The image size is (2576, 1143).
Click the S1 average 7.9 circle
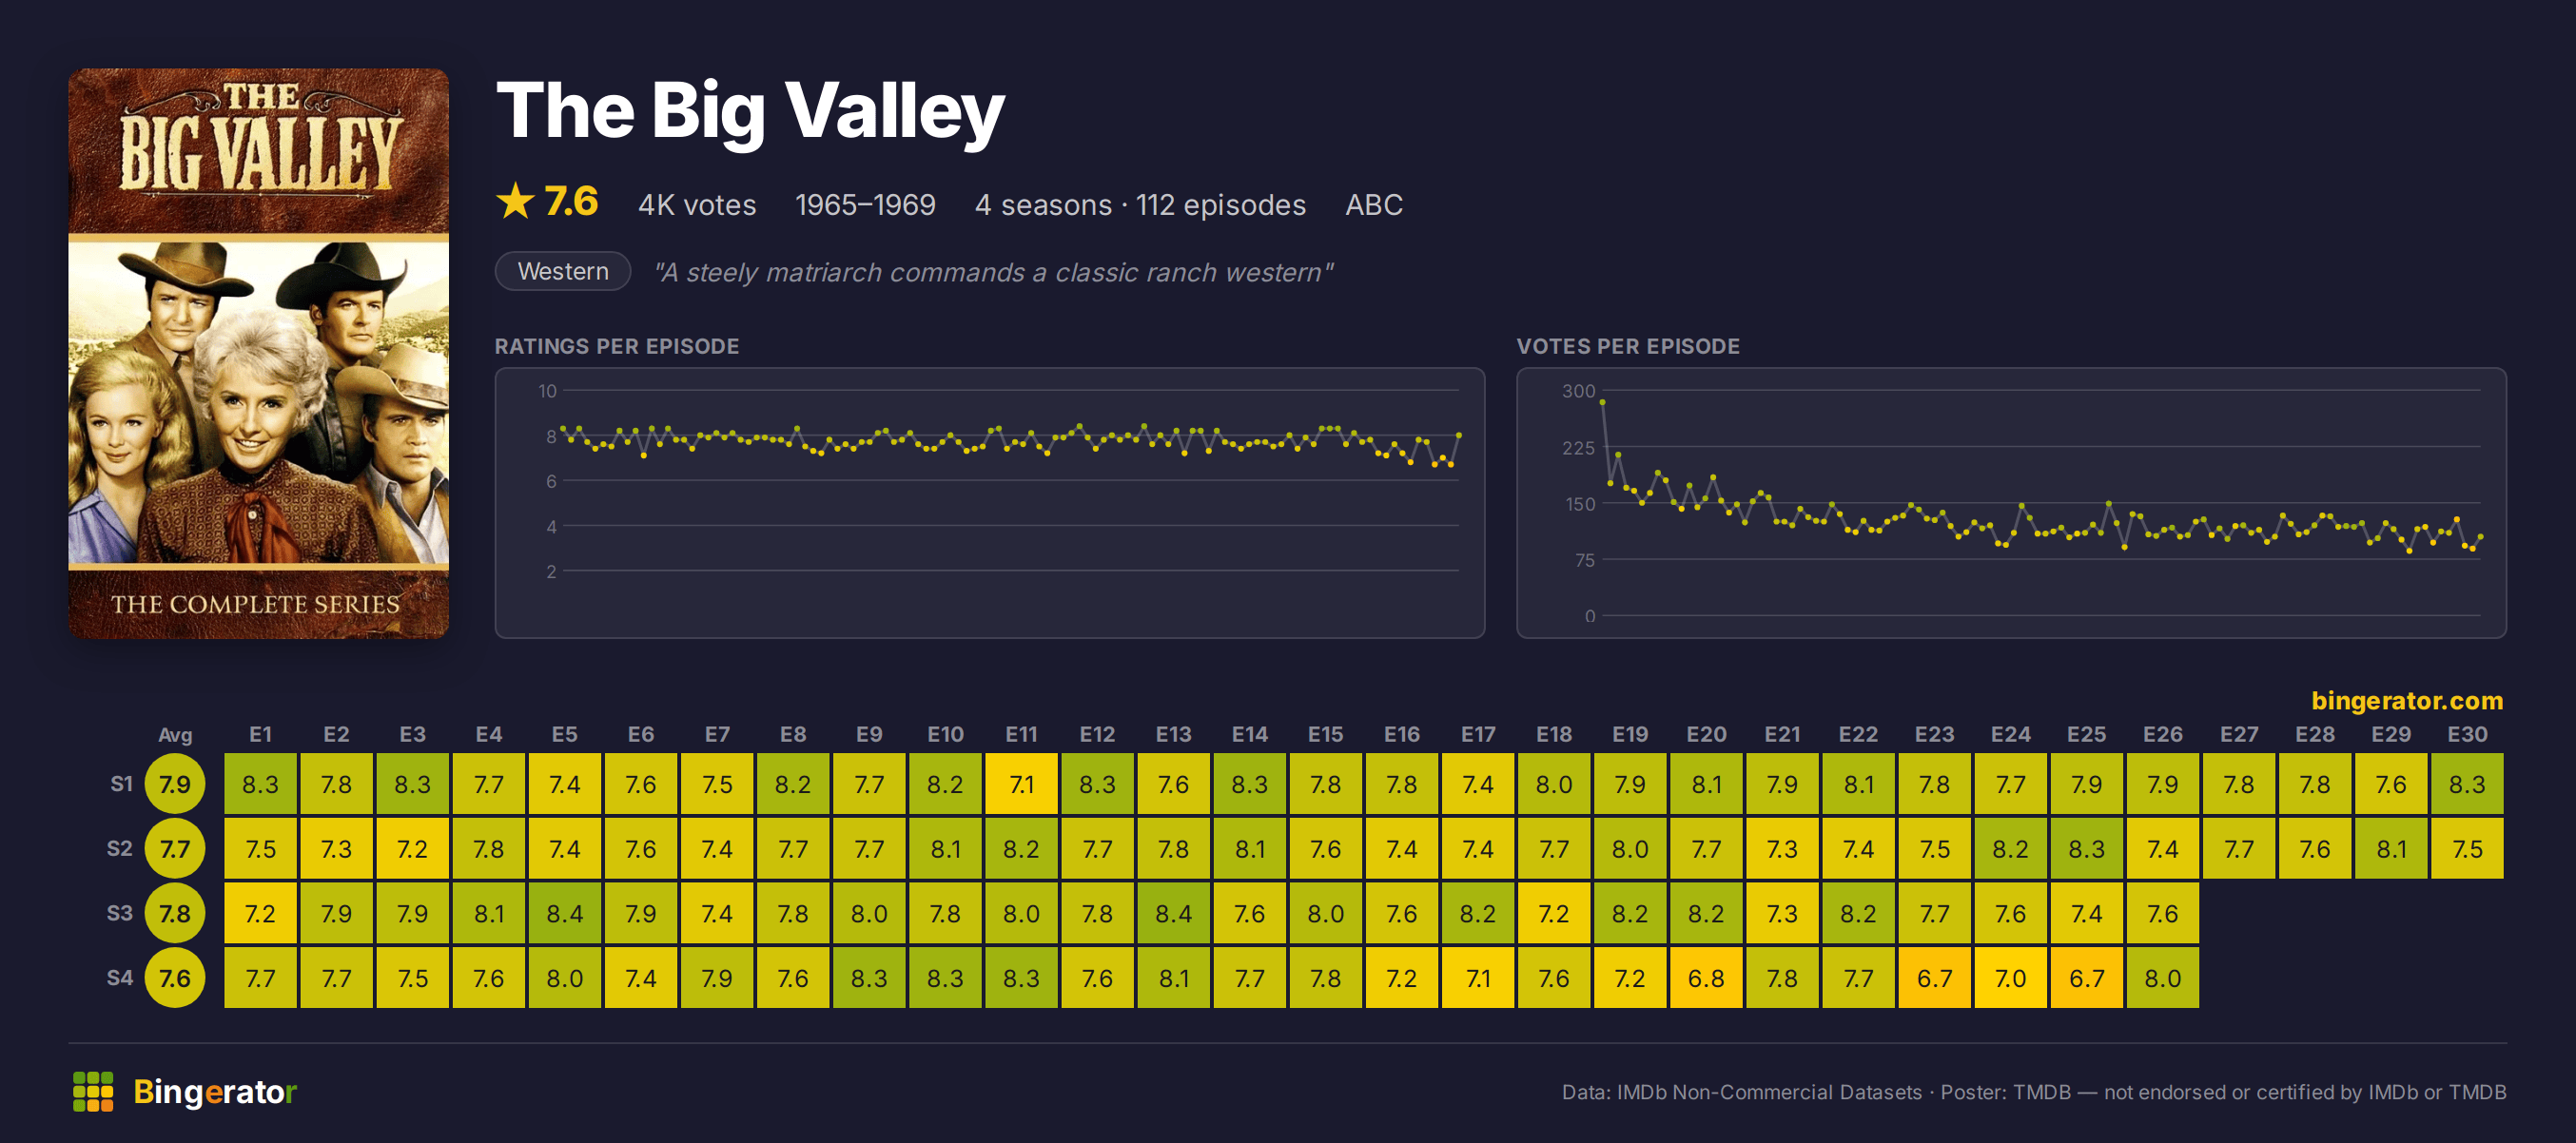(175, 784)
